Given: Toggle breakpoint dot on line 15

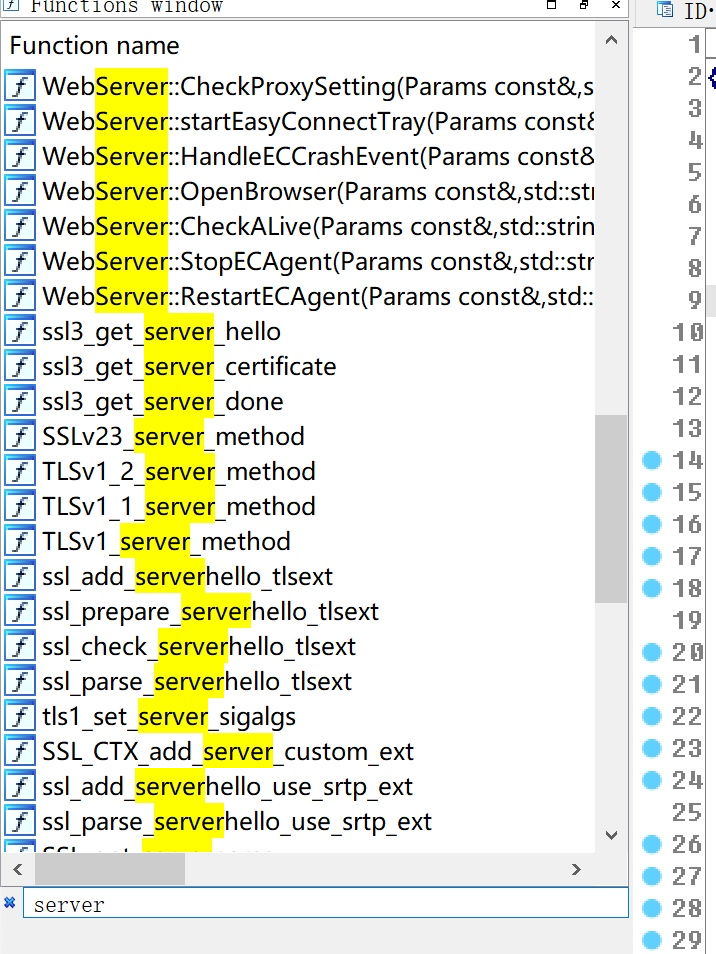Looking at the screenshot, I should tap(652, 492).
